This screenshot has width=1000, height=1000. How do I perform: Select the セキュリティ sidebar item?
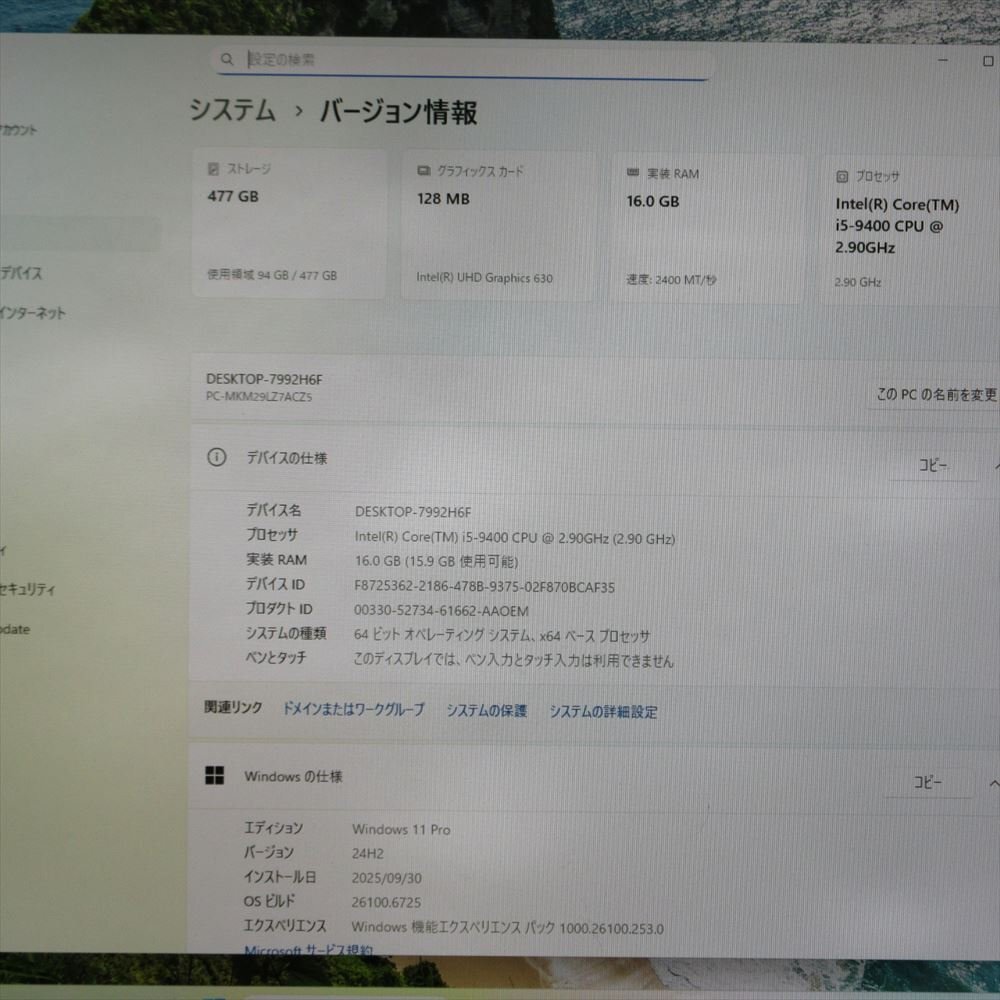click(x=27, y=589)
